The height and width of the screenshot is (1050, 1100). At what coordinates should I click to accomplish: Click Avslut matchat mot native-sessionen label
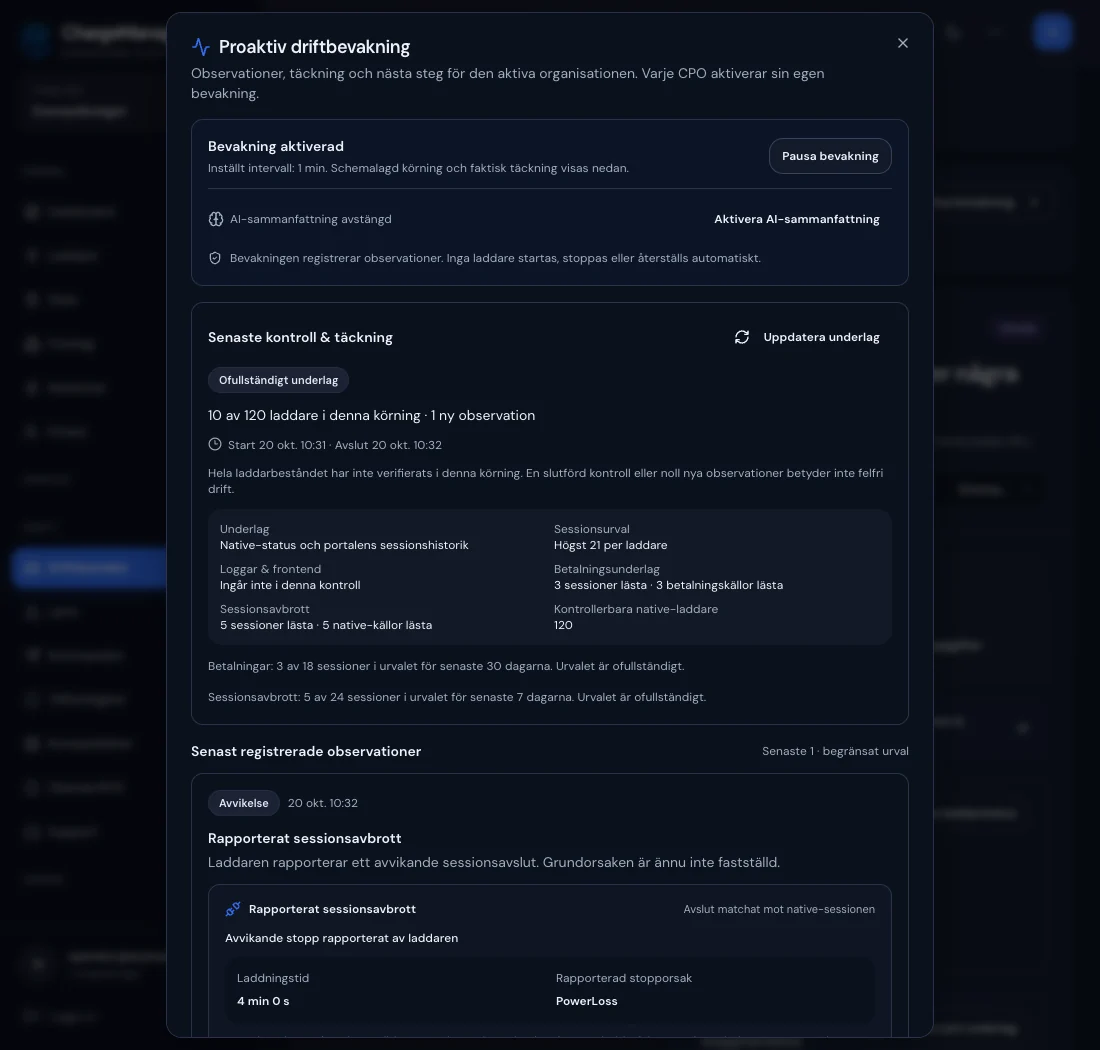pyautogui.click(x=779, y=909)
